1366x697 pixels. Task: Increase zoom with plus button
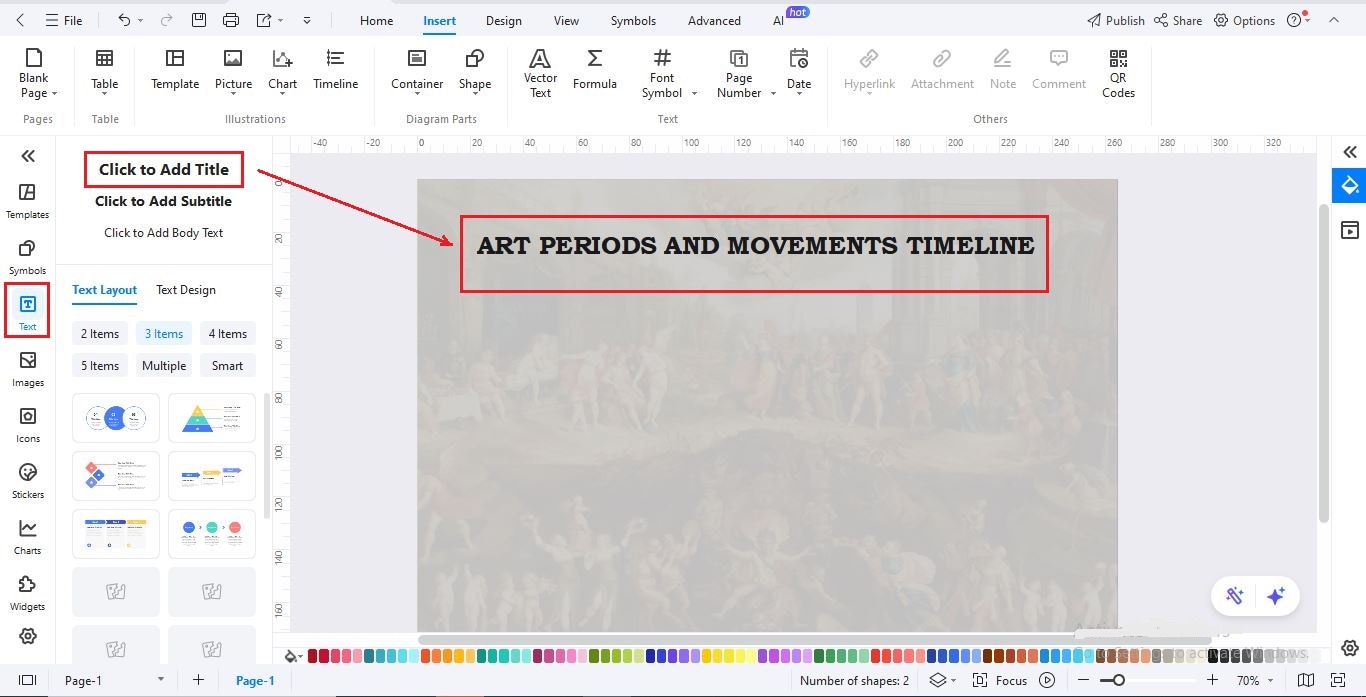tap(1212, 680)
